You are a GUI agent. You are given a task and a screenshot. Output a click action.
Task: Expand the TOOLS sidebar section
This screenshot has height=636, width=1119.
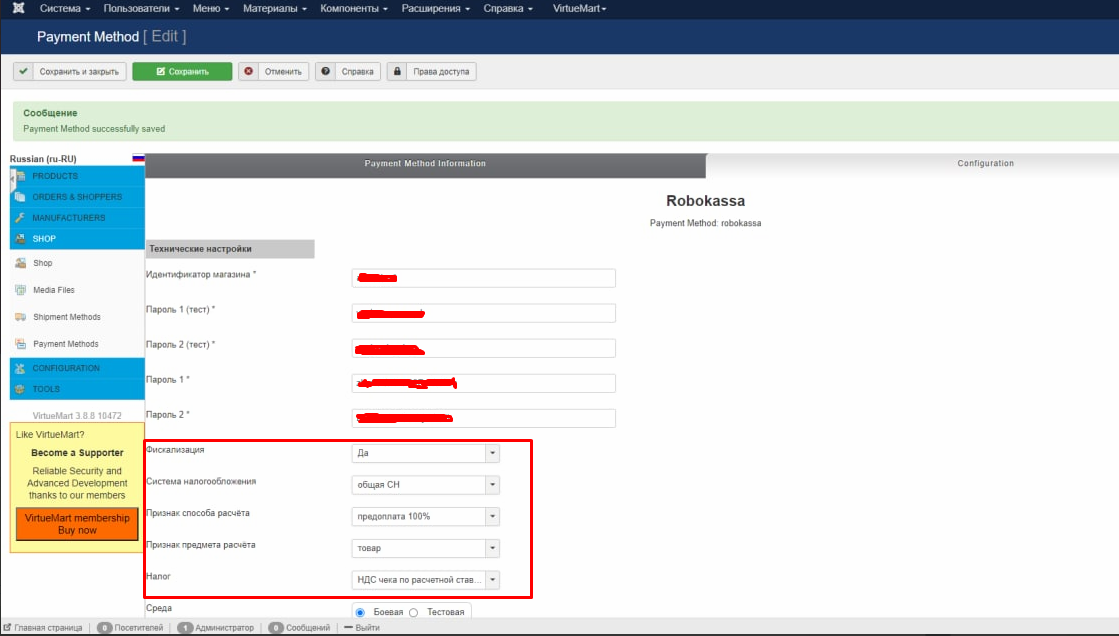pos(77,389)
